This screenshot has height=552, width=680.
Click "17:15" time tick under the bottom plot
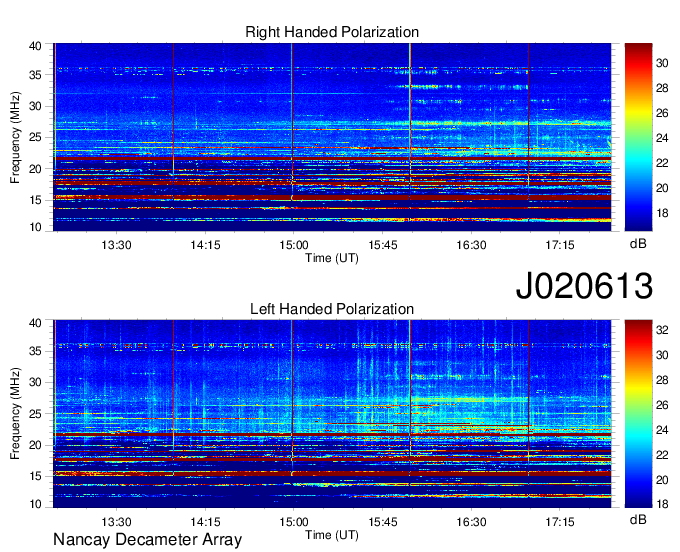point(560,522)
